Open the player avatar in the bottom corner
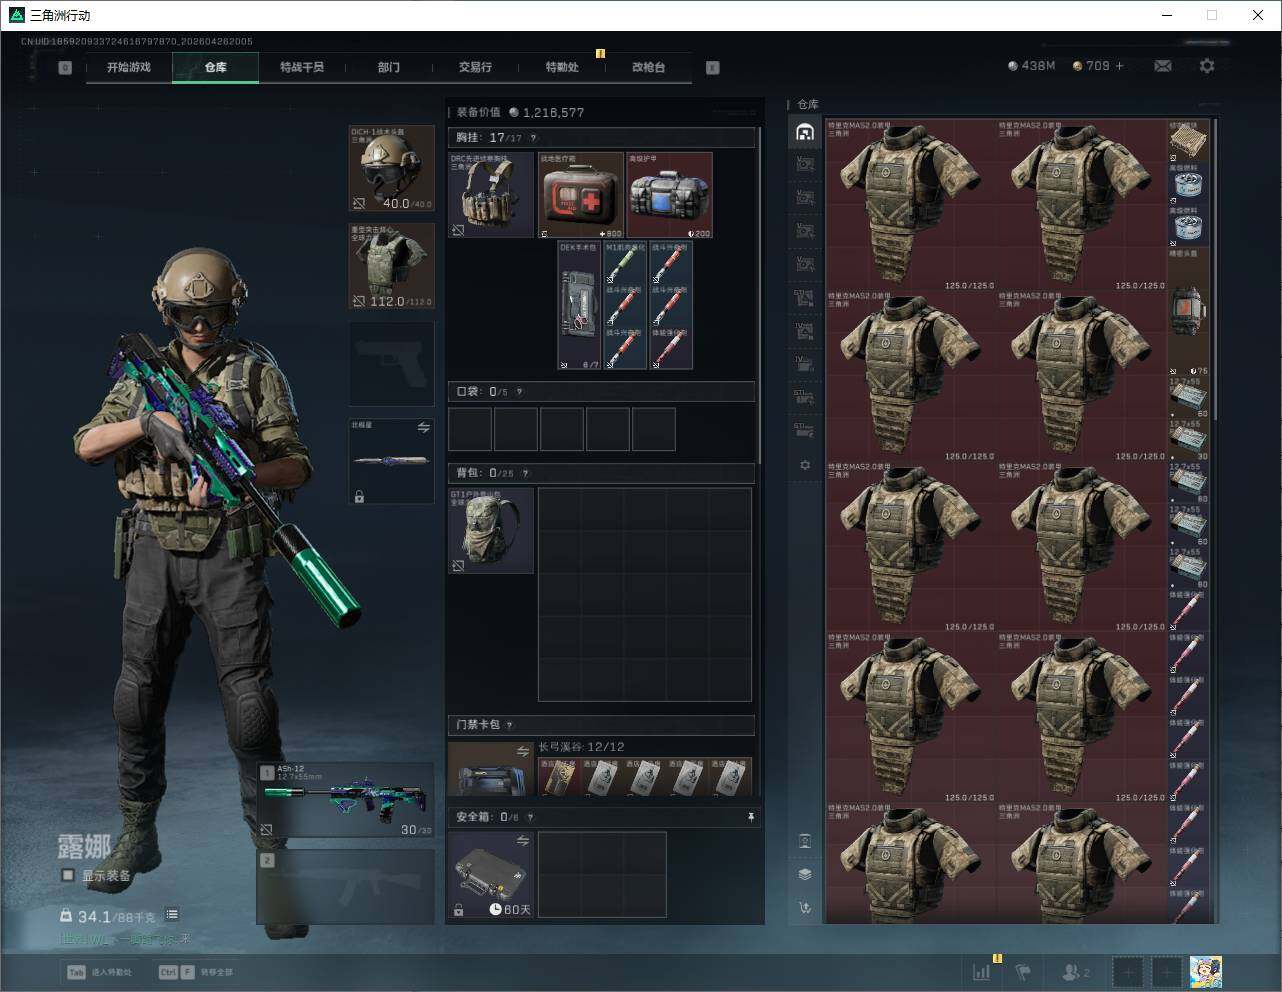Viewport: 1282px width, 992px height. coord(1206,972)
